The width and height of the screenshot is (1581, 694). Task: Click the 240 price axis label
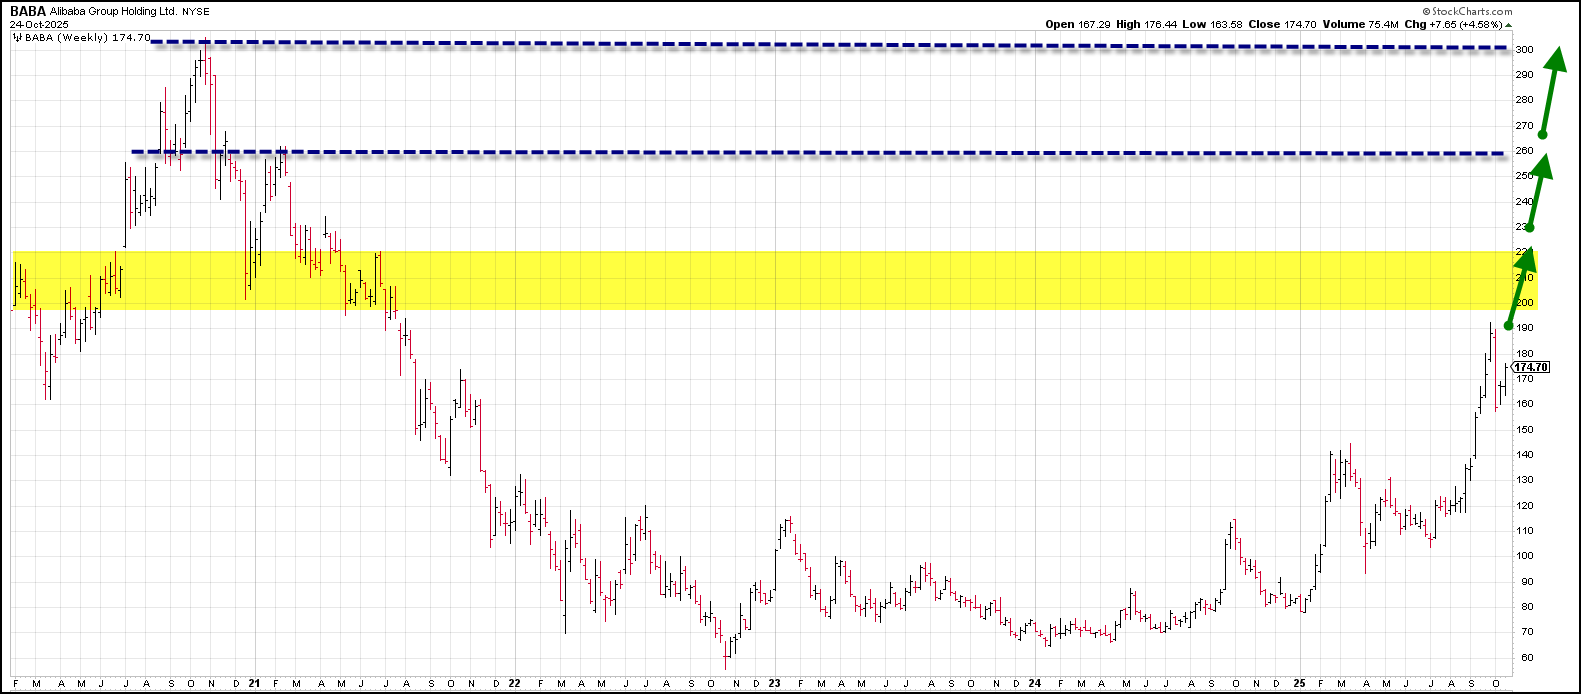click(x=1525, y=201)
